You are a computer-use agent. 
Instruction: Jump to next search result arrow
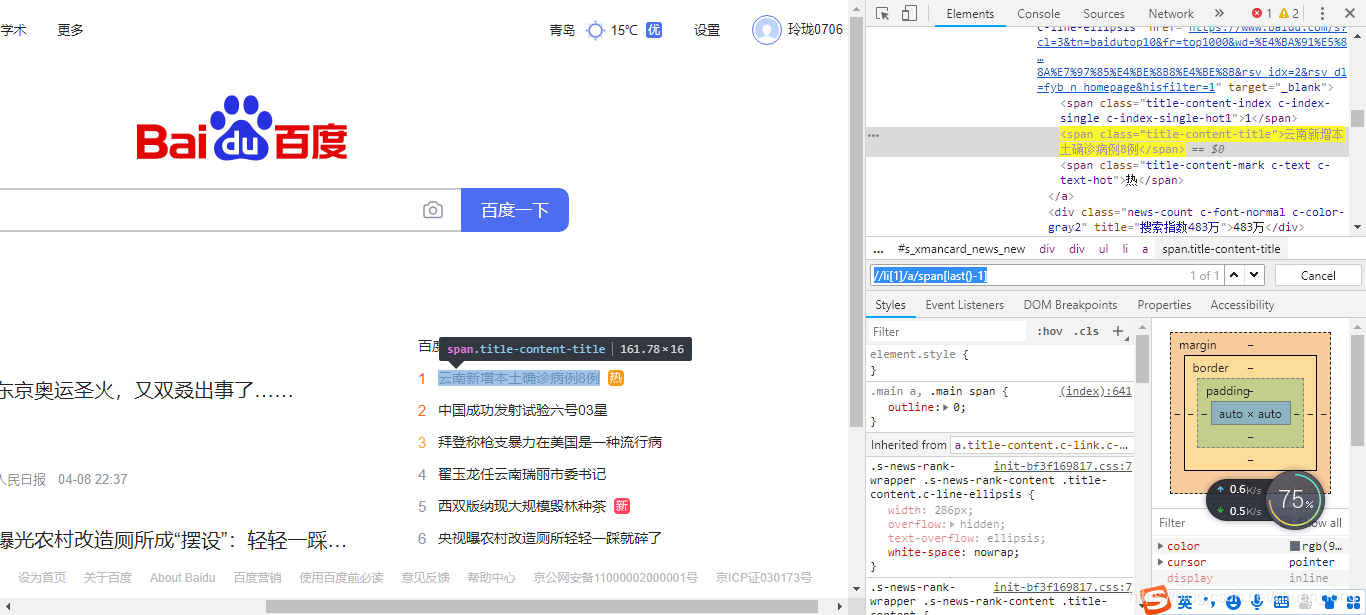click(x=1255, y=275)
